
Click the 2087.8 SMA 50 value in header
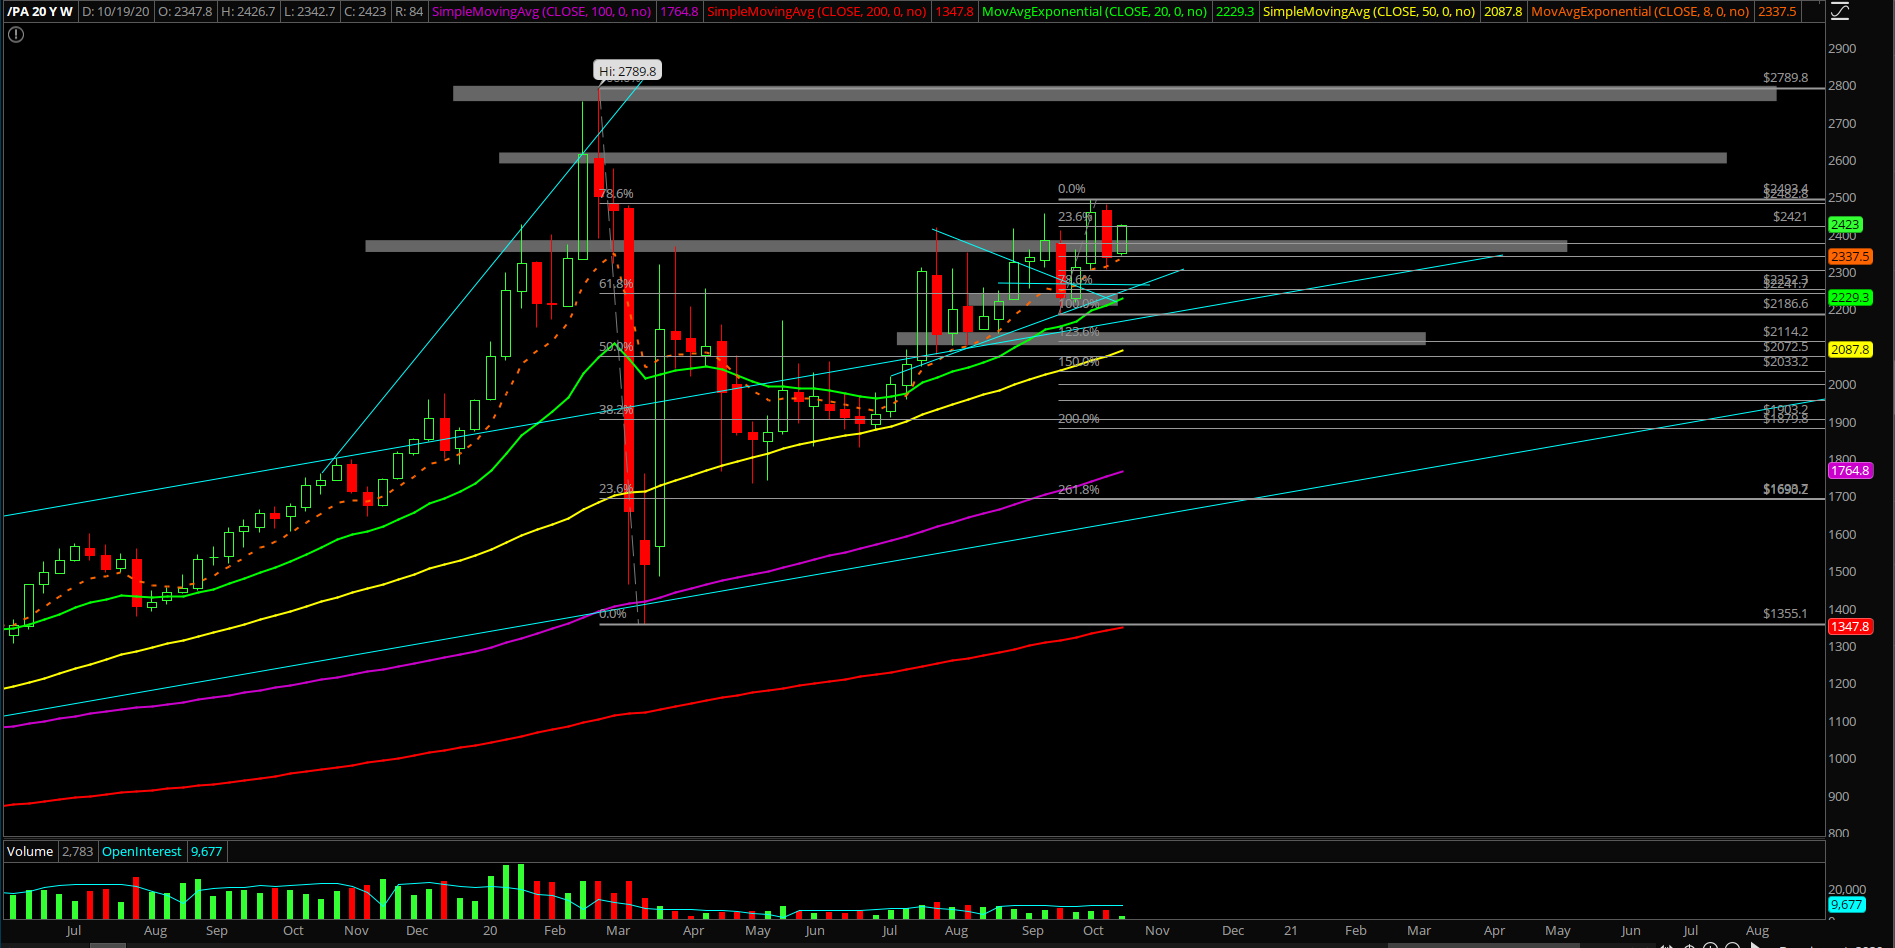[x=1503, y=11]
